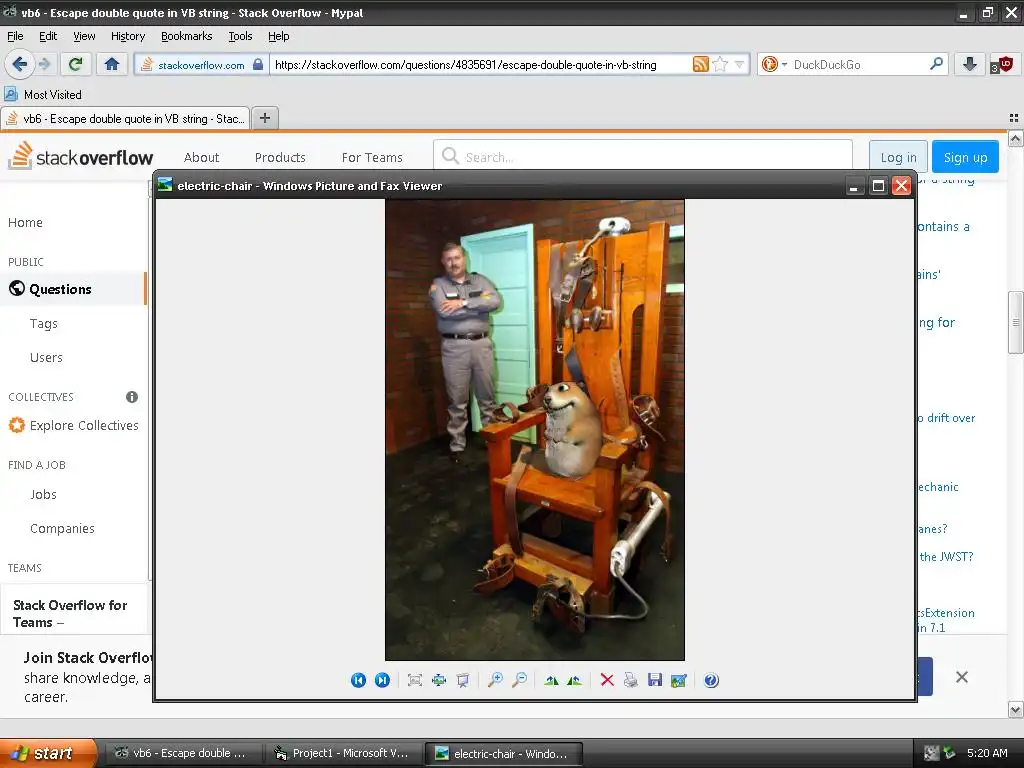The width and height of the screenshot is (1024, 768).
Task: Select the Best Fit icon in viewer
Action: pyautogui.click(x=415, y=680)
